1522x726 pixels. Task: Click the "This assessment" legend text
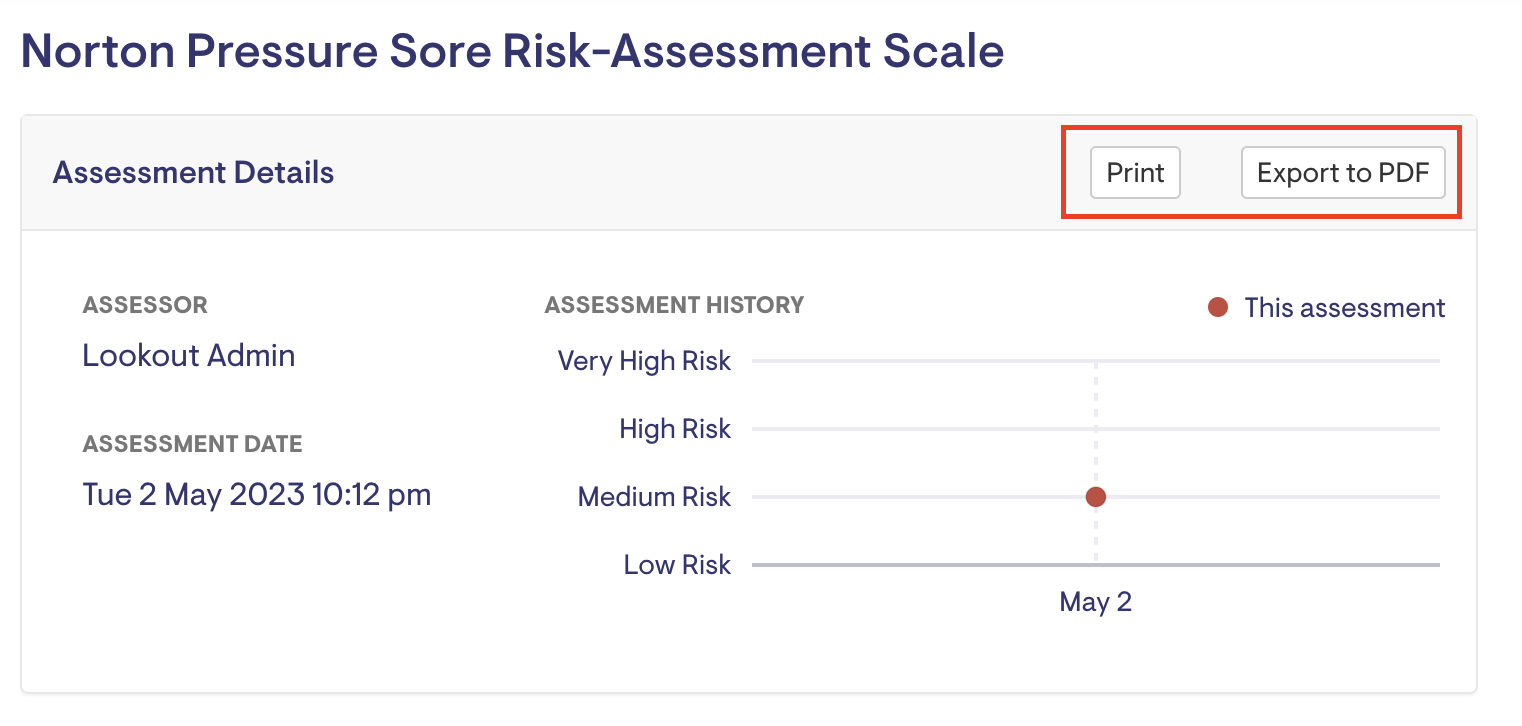coord(1344,308)
